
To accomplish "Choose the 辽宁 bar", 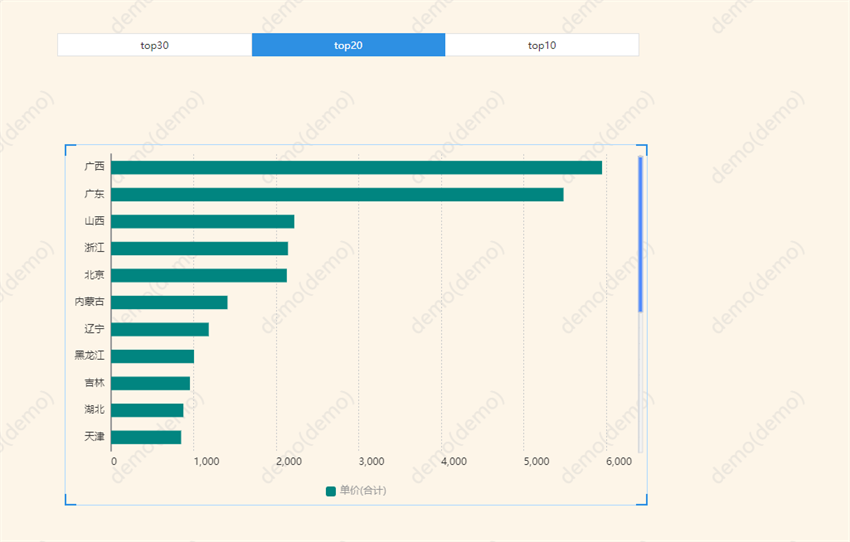I will (x=160, y=329).
